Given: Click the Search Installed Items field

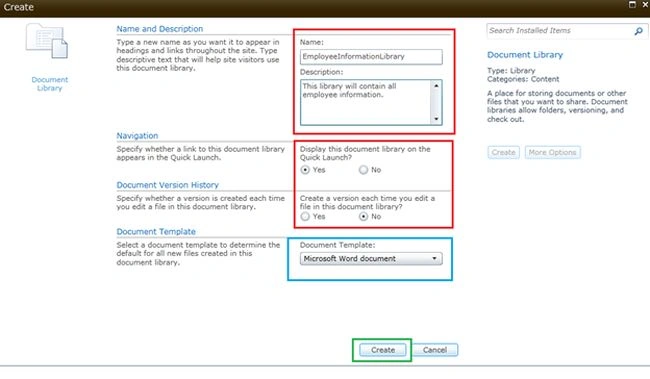Looking at the screenshot, I should tap(560, 31).
